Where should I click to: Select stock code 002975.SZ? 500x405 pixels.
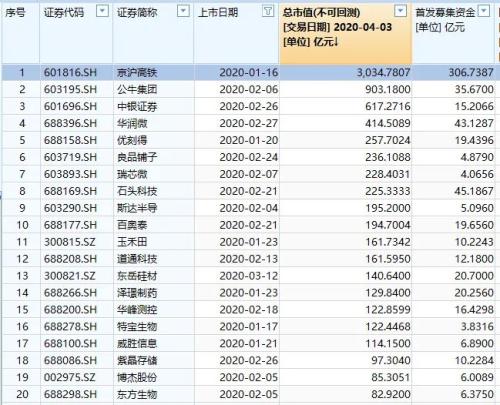[70, 378]
